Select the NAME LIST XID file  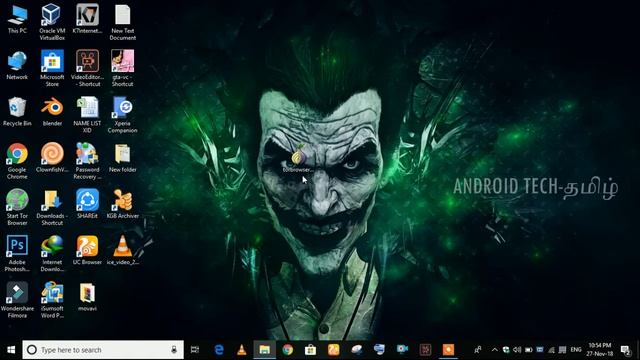[x=87, y=115]
